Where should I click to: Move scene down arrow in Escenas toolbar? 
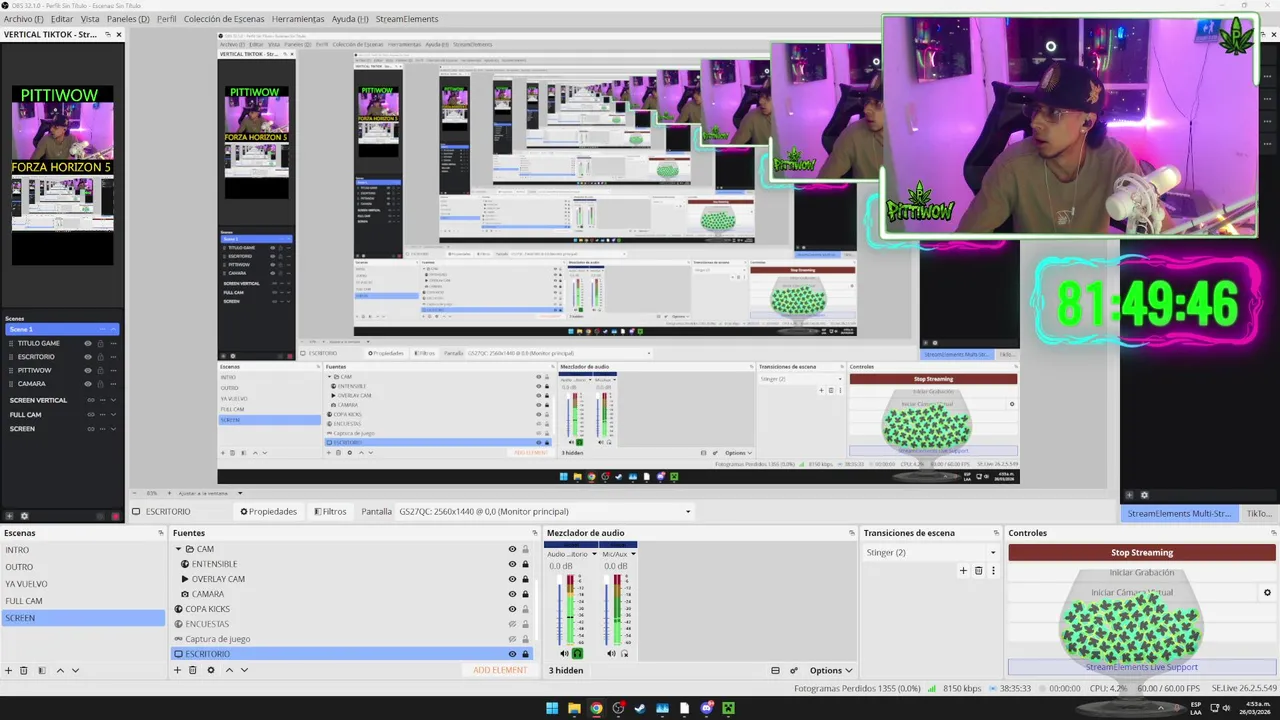75,670
